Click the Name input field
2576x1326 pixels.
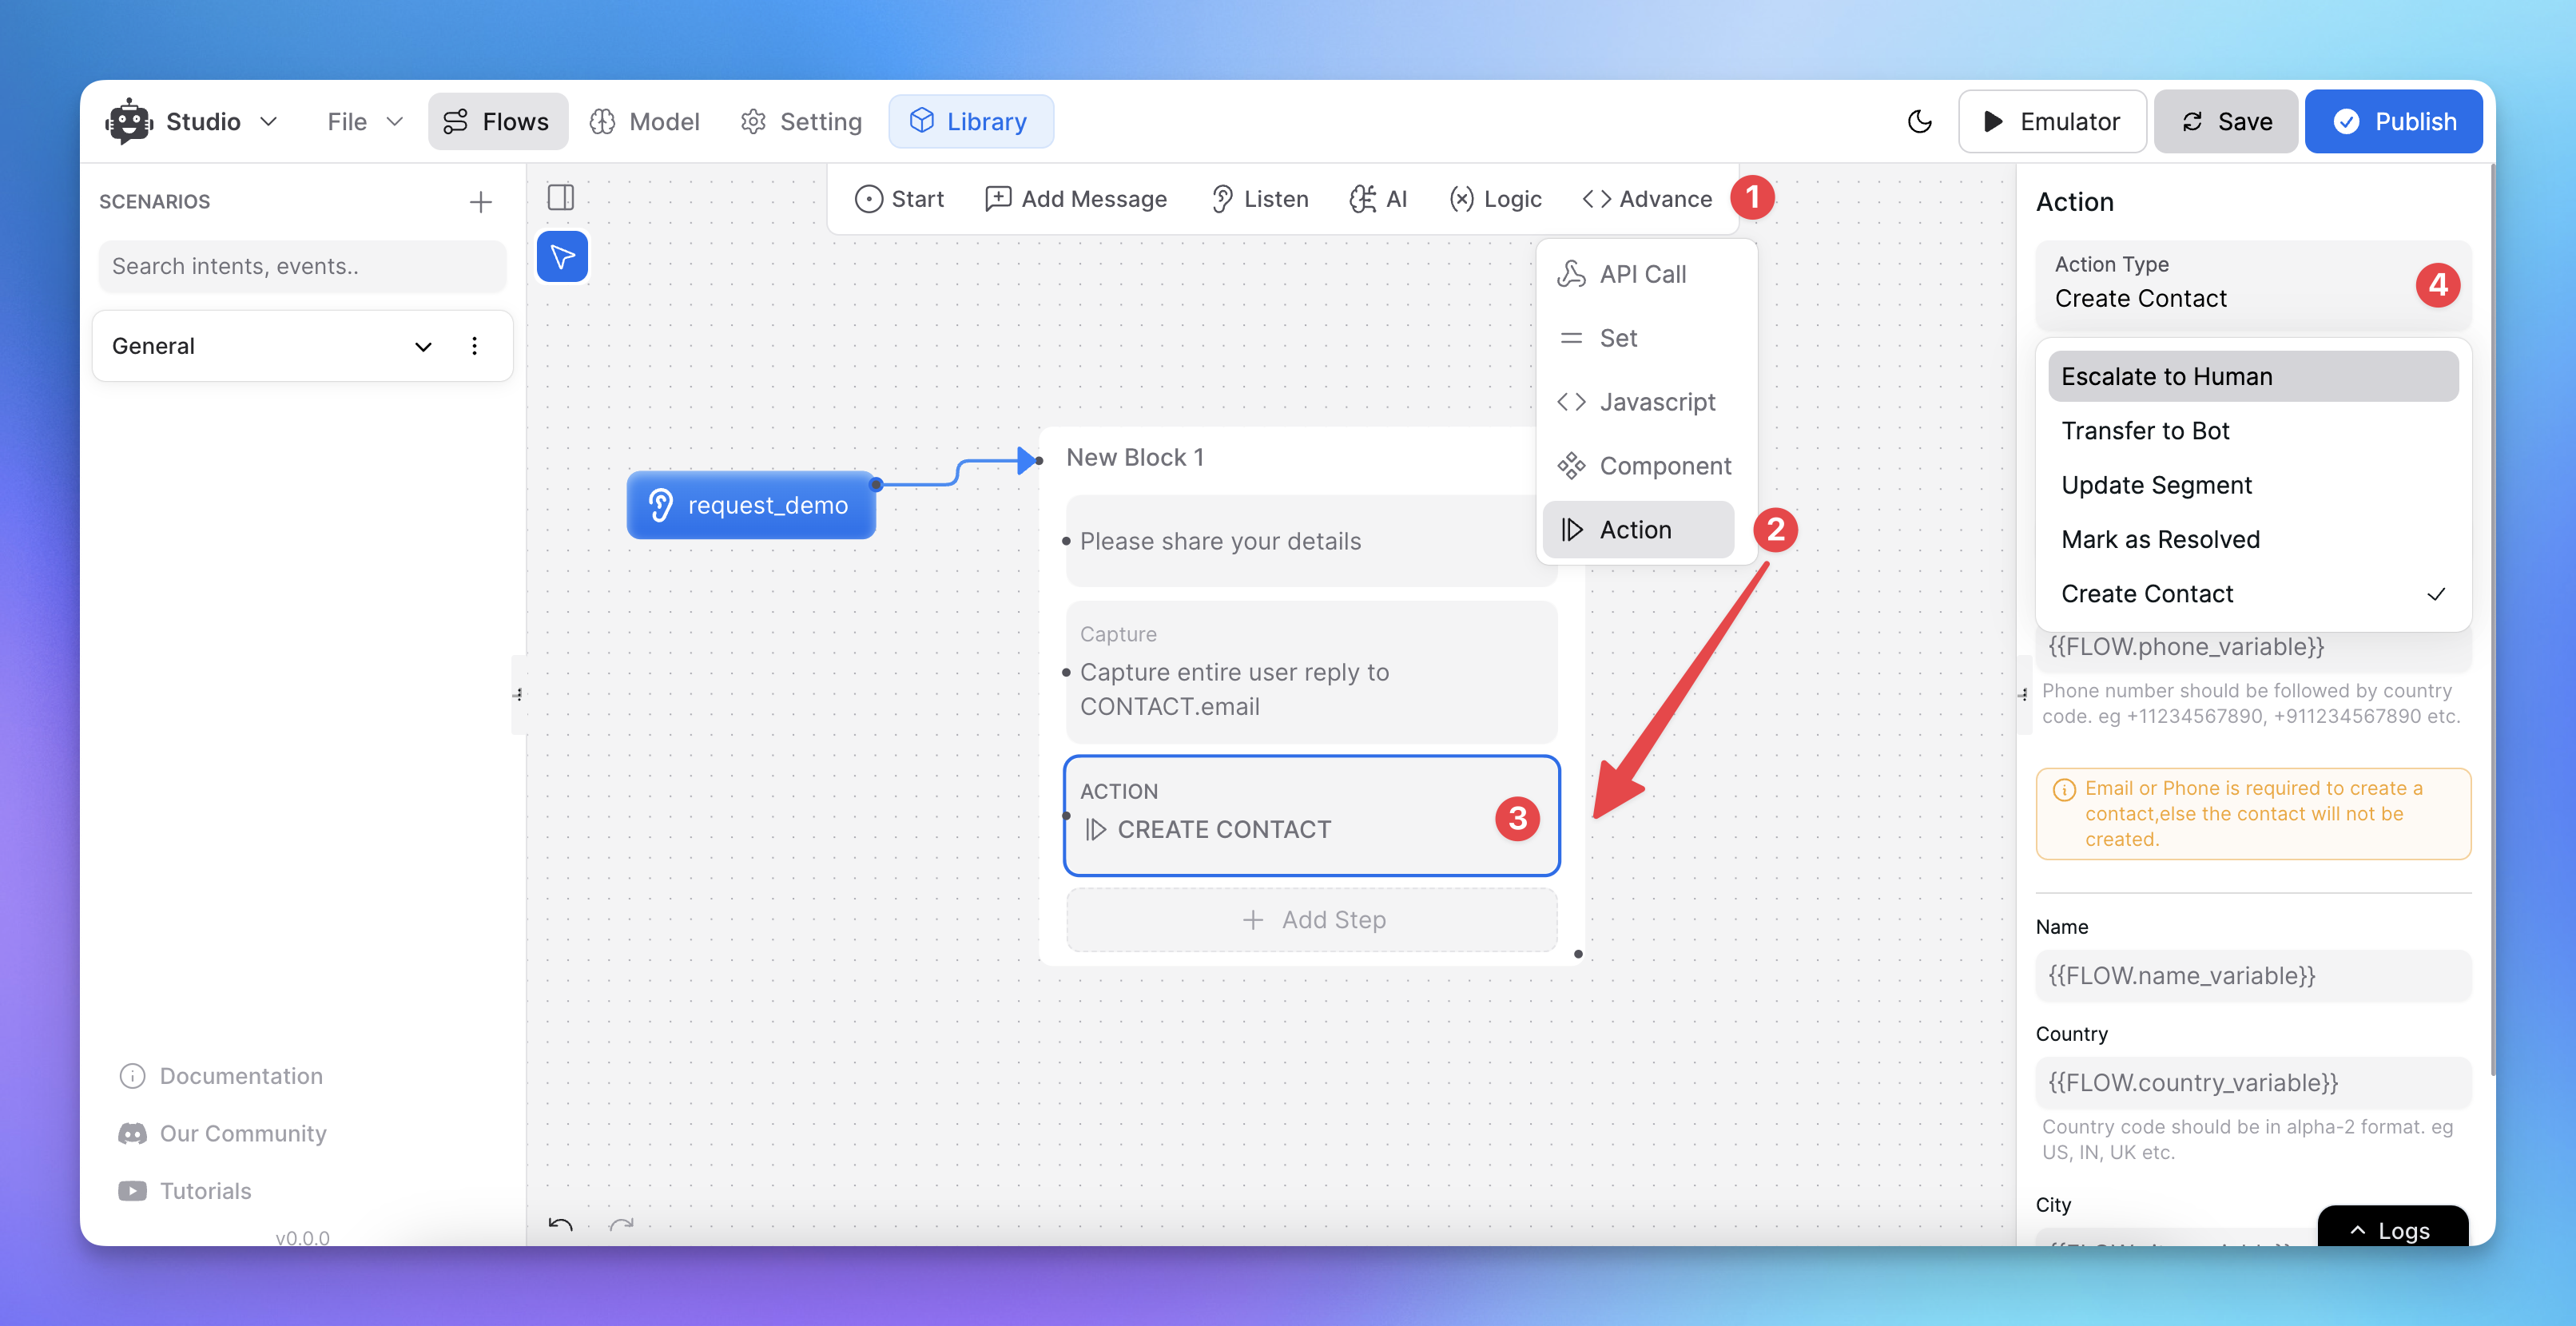point(2253,975)
